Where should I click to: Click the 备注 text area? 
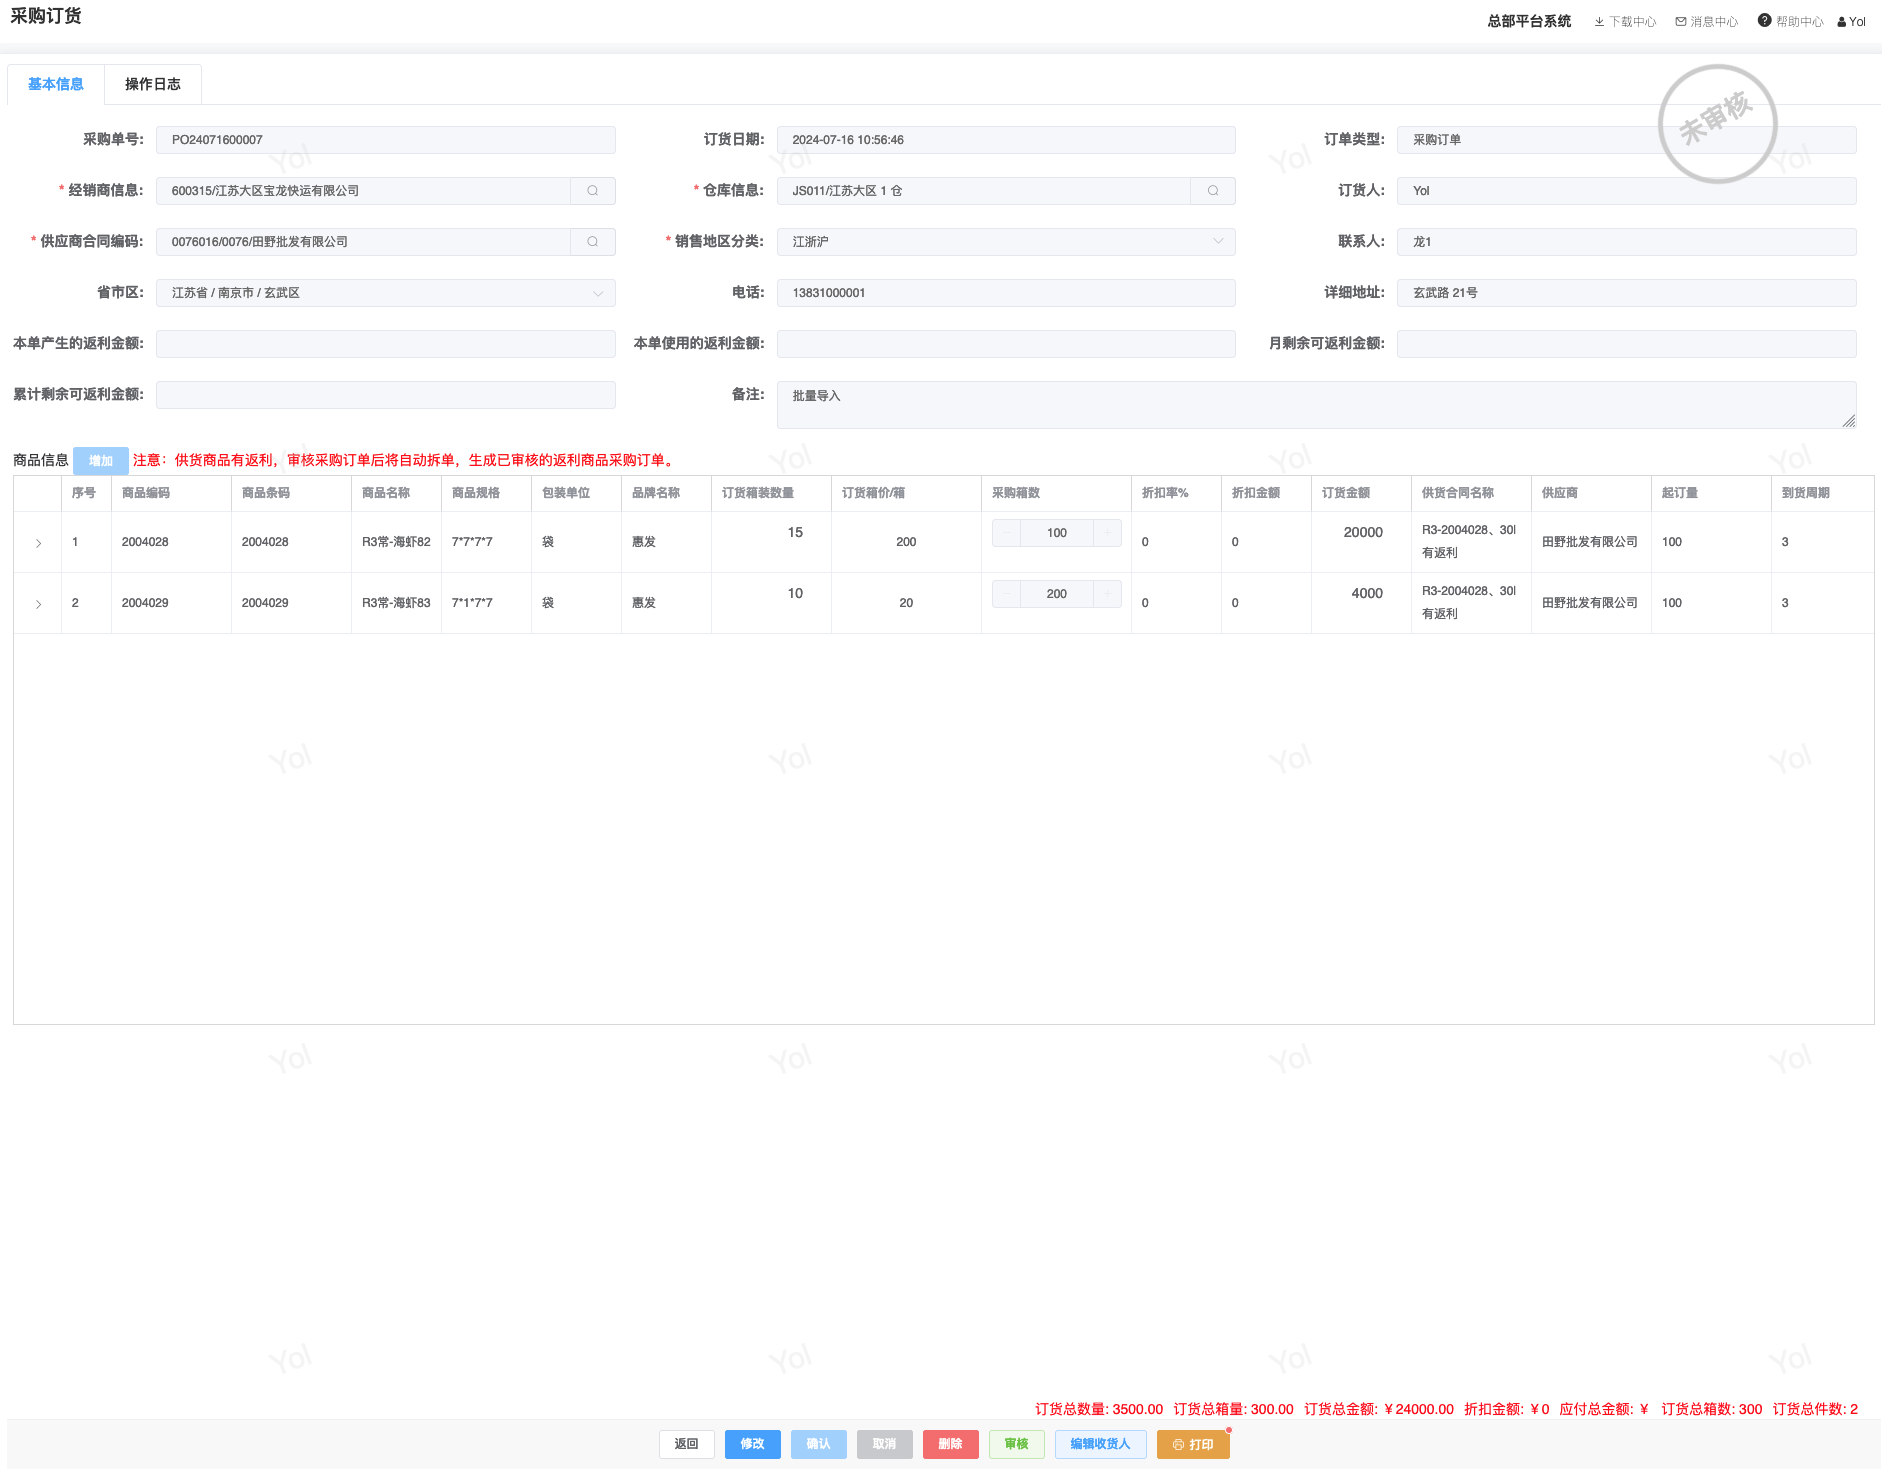[1317, 405]
